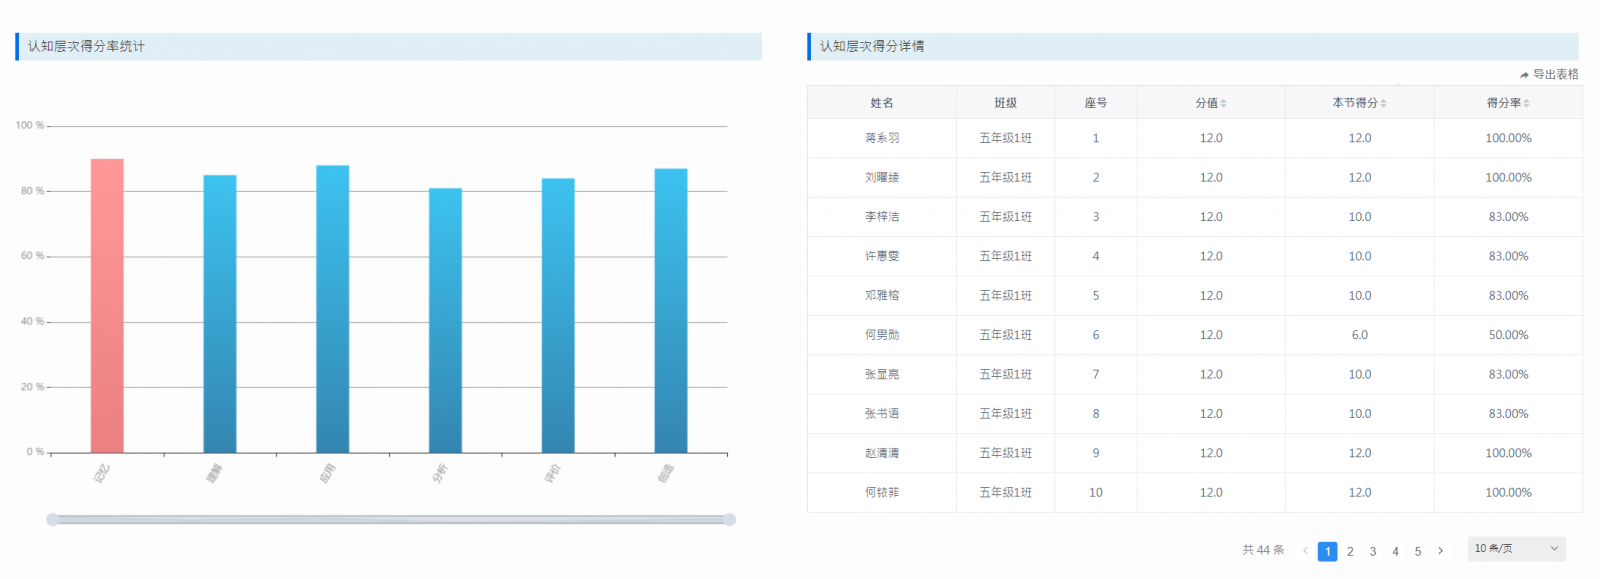Click sort arrows next to 分值
This screenshot has width=1600, height=579.
pos(1223,103)
